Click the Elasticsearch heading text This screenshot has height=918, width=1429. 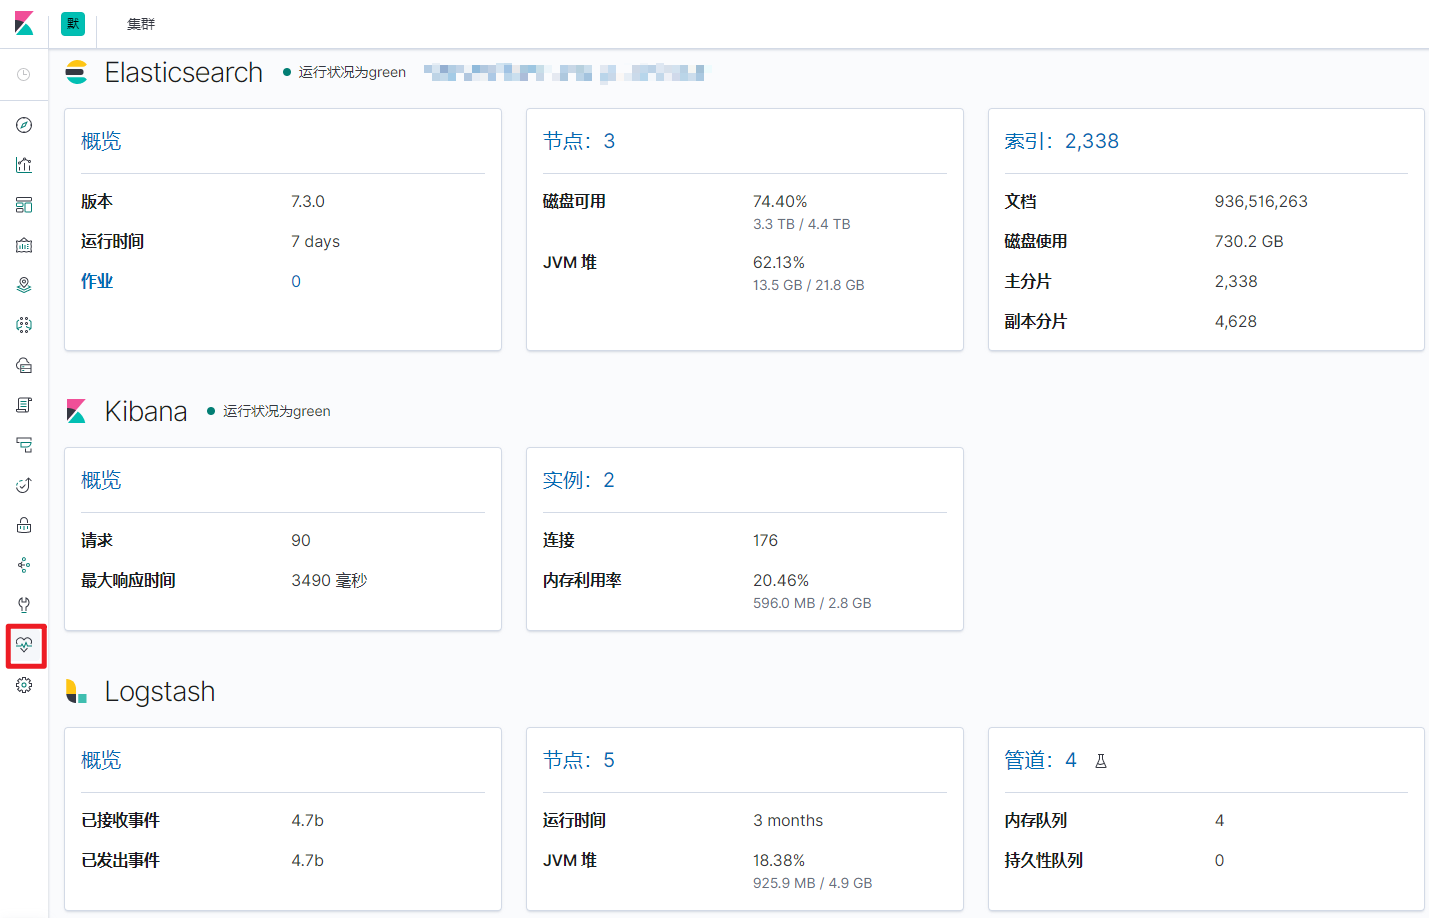(184, 72)
